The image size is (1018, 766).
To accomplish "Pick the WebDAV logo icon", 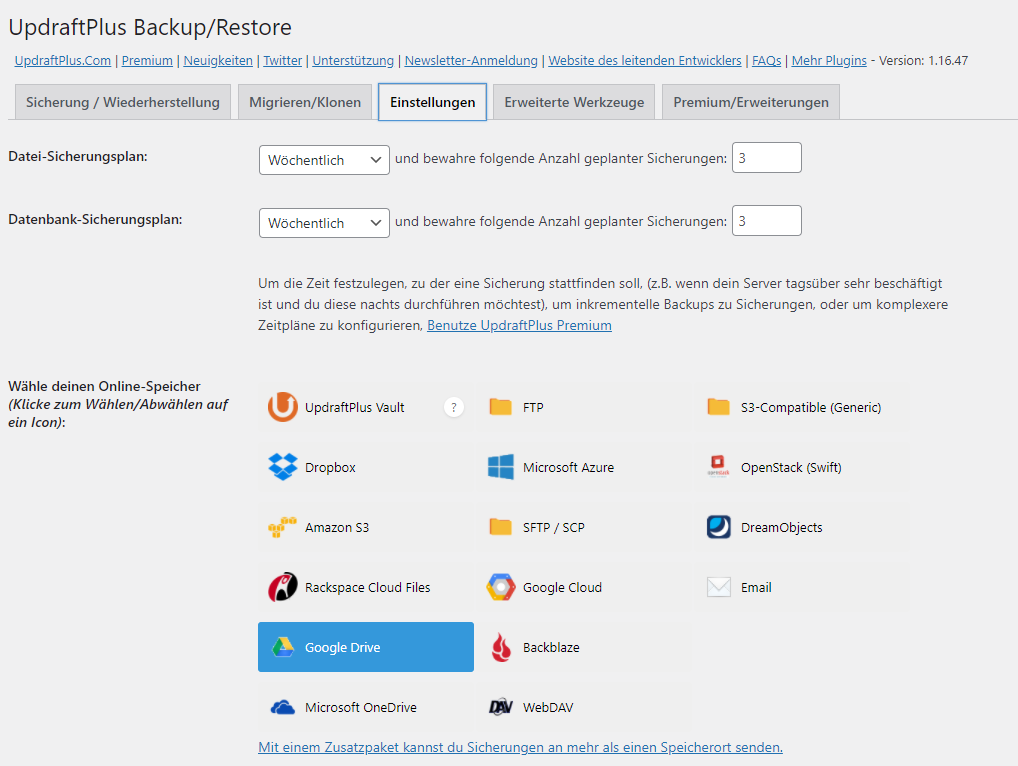I will coord(501,707).
